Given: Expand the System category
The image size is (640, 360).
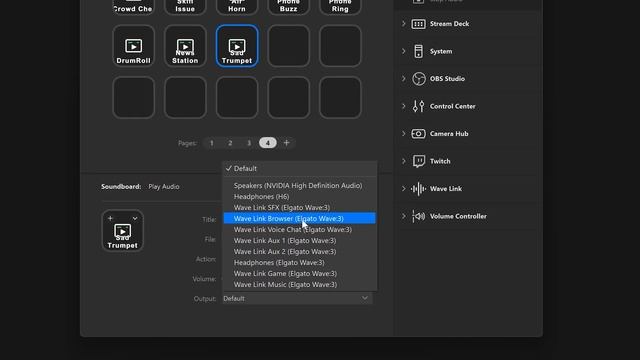Looking at the screenshot, I should pyautogui.click(x=403, y=51).
